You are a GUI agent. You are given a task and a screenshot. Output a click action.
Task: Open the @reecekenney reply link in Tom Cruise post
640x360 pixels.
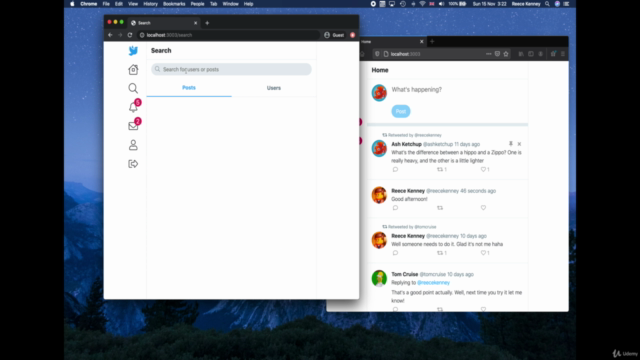pos(433,282)
